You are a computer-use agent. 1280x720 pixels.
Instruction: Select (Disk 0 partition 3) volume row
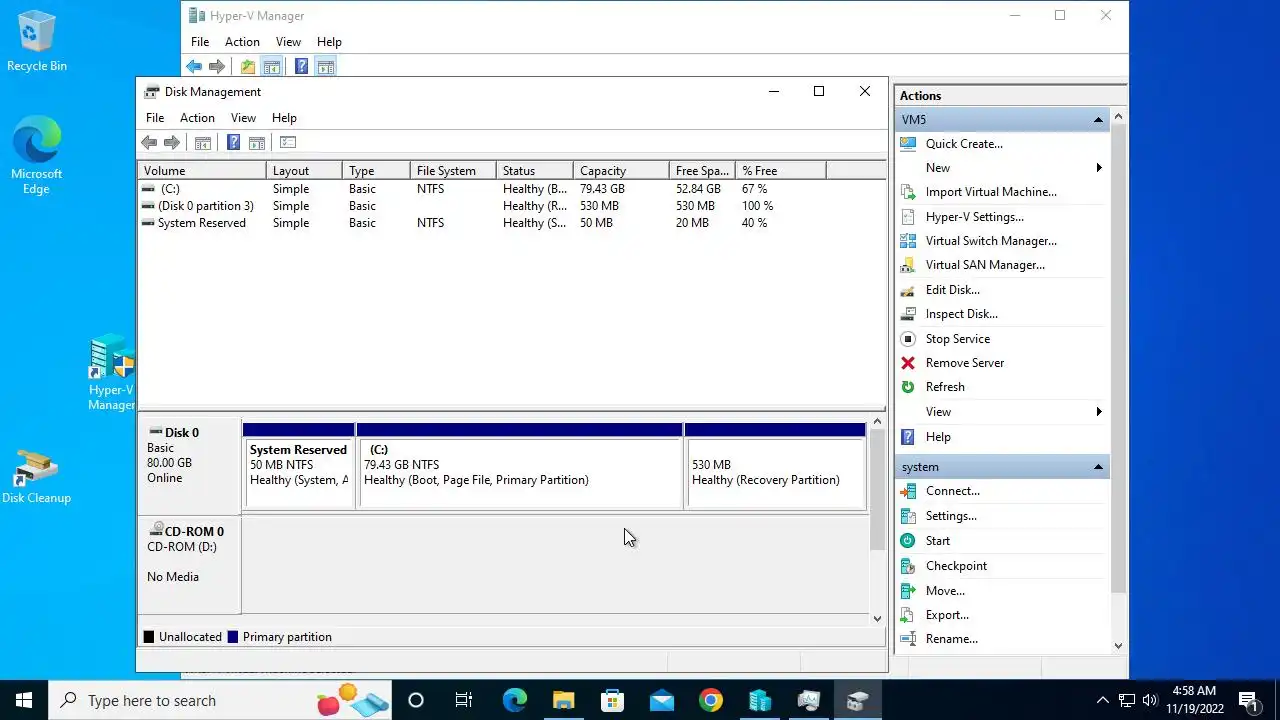pos(511,206)
